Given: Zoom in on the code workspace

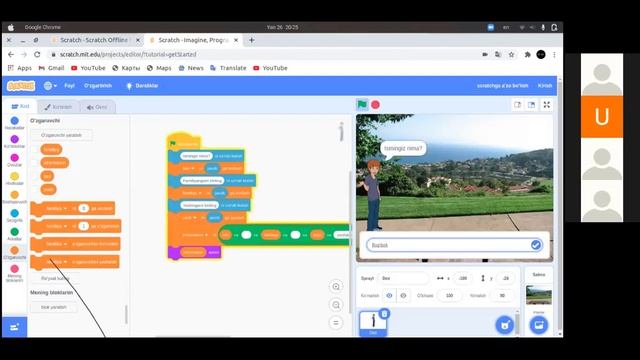Looking at the screenshot, I should coord(336,287).
